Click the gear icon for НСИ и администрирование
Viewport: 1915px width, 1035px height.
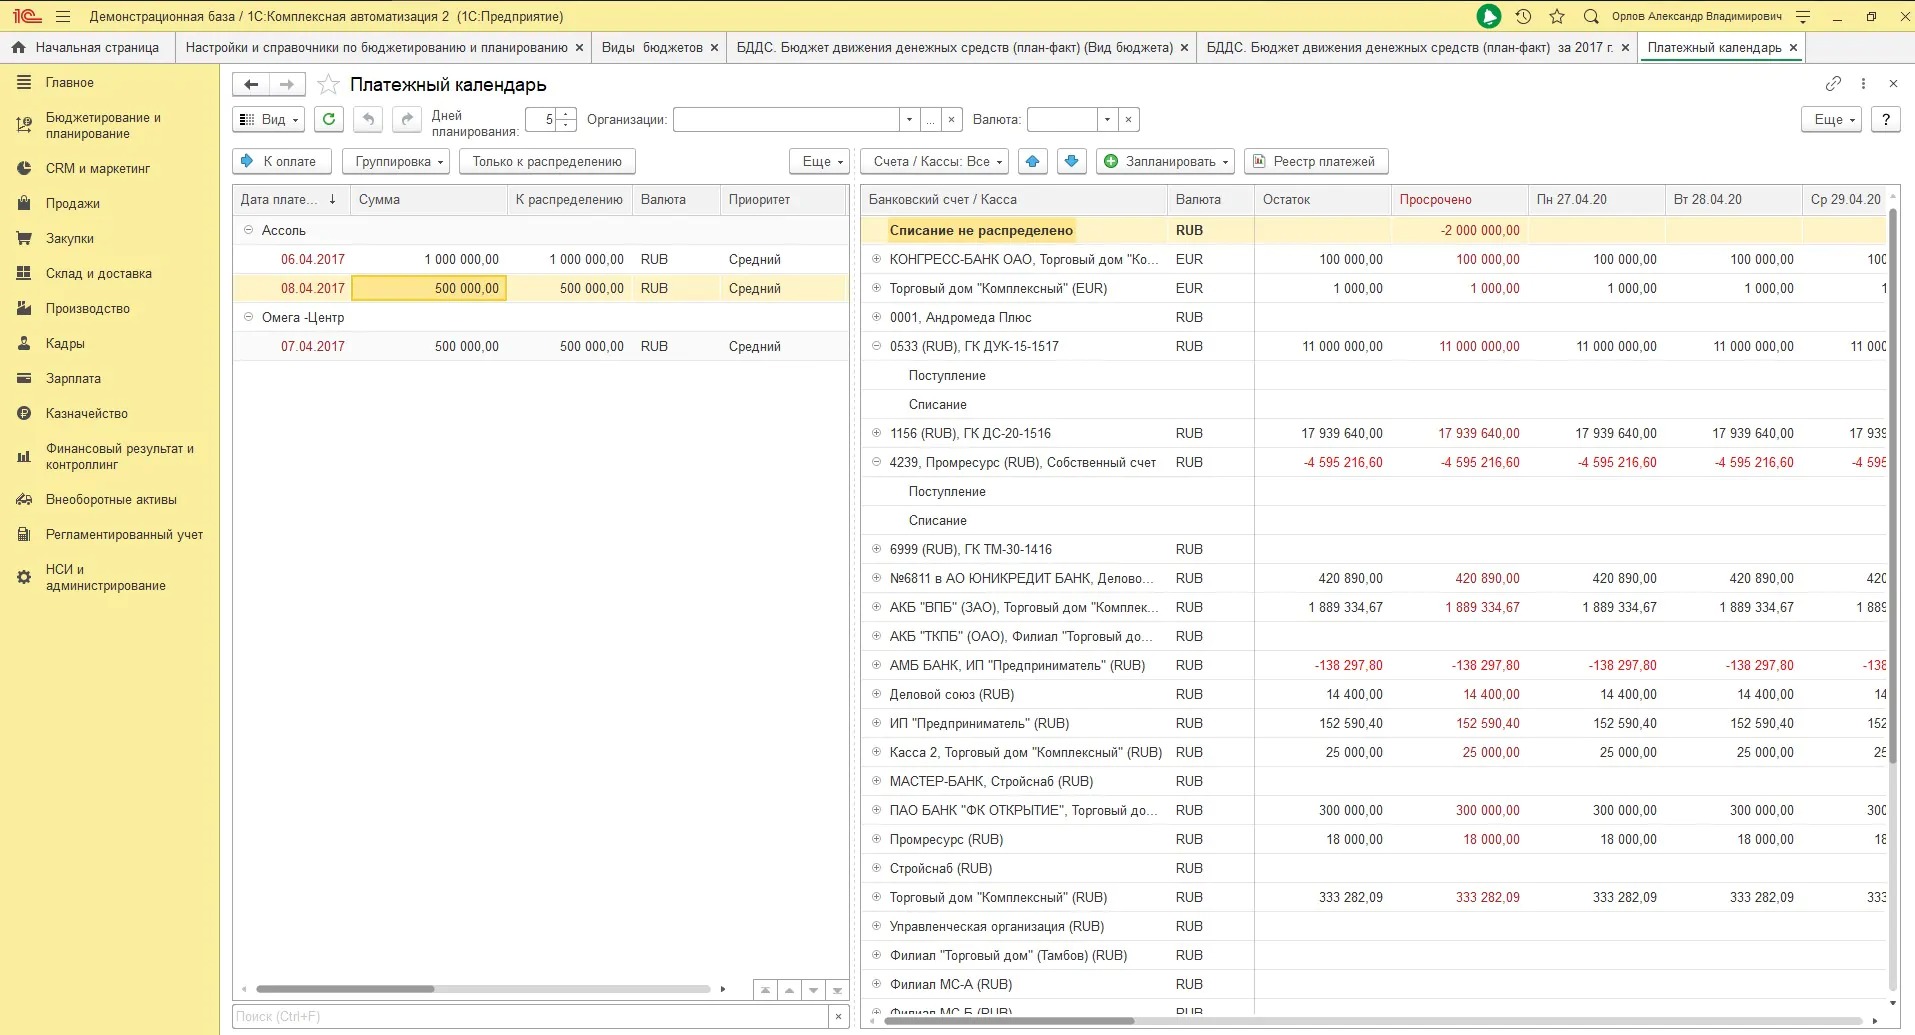pos(24,577)
